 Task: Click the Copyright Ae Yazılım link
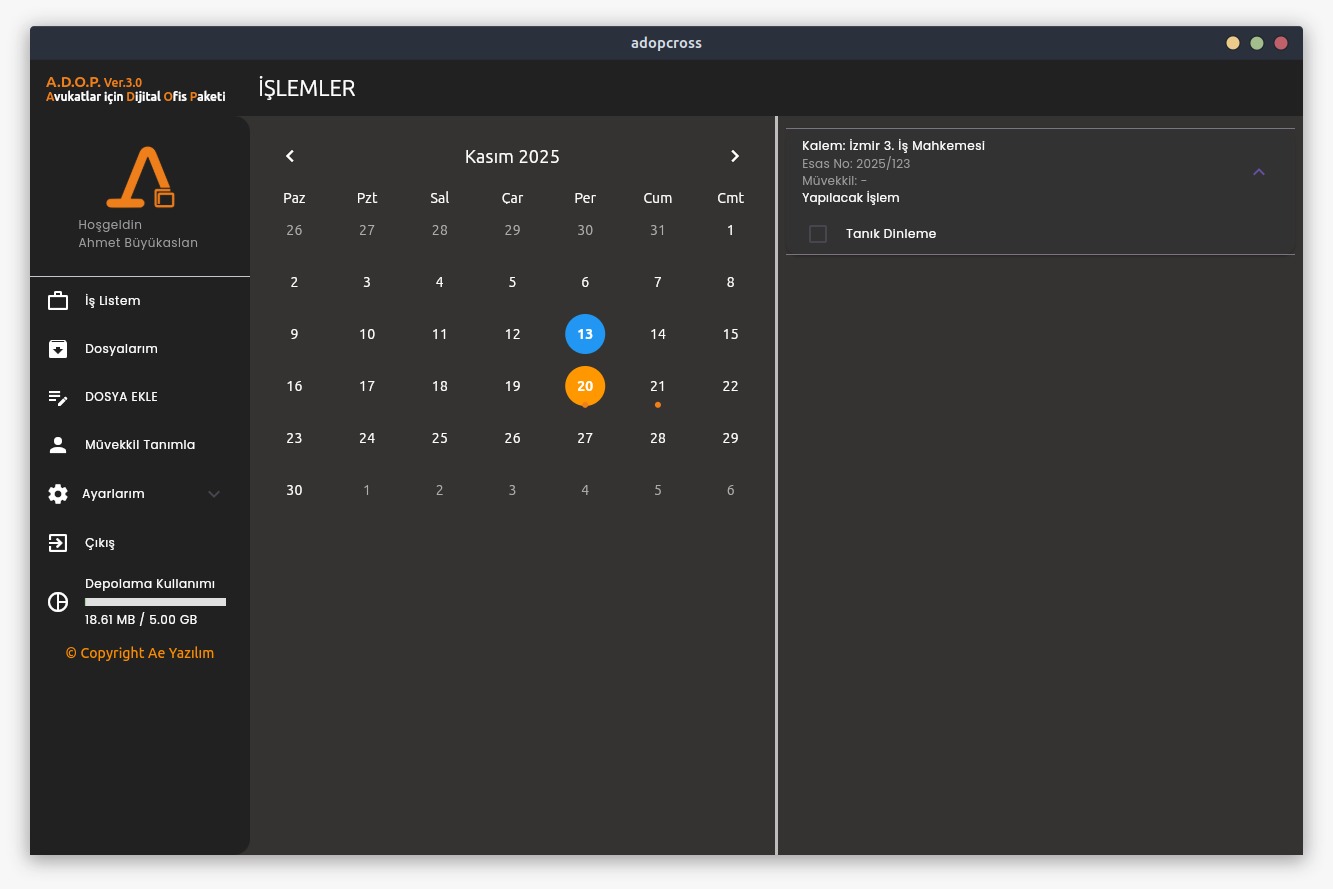[x=140, y=653]
